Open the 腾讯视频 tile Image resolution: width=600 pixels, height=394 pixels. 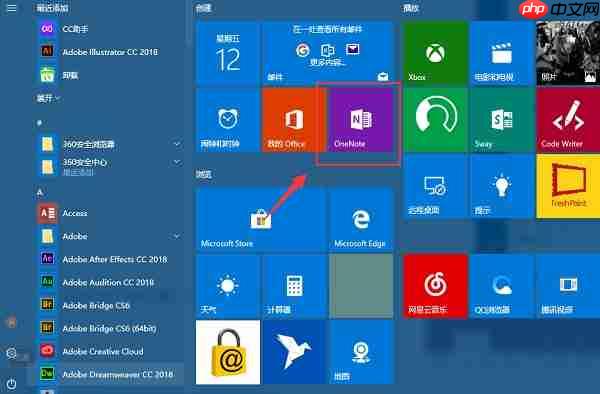pyautogui.click(x=568, y=287)
